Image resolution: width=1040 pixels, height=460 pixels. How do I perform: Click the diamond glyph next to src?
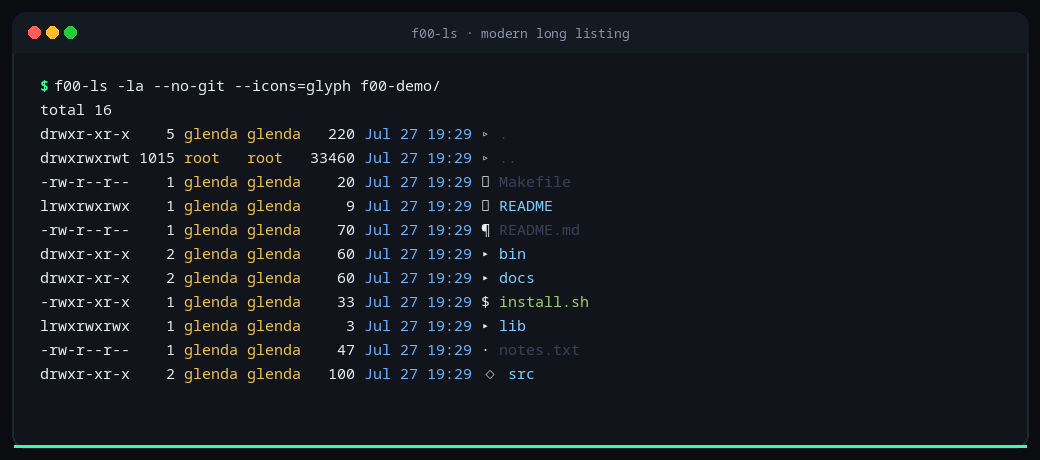pos(490,374)
